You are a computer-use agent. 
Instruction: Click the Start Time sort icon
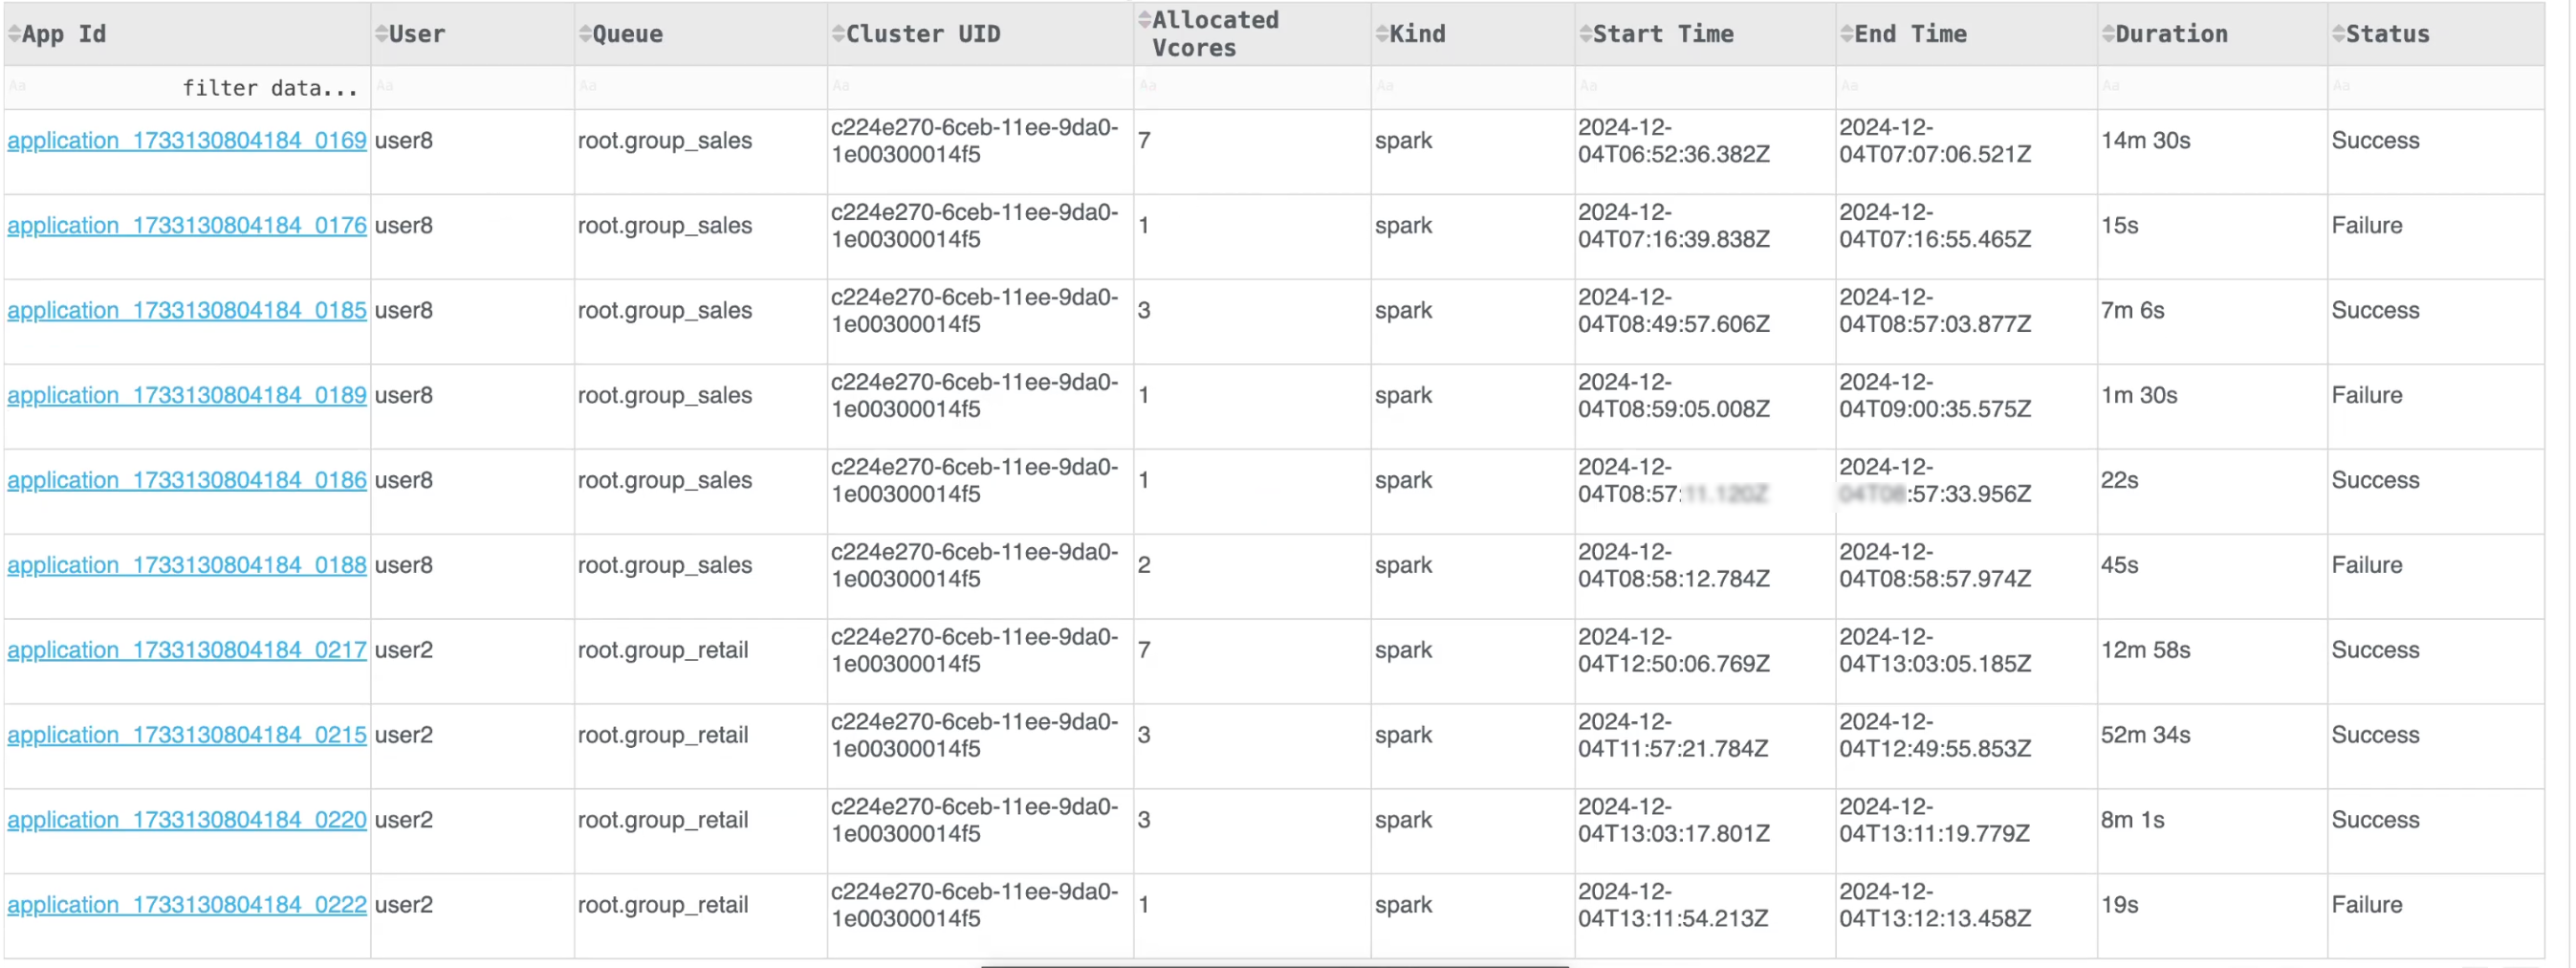[x=1586, y=33]
